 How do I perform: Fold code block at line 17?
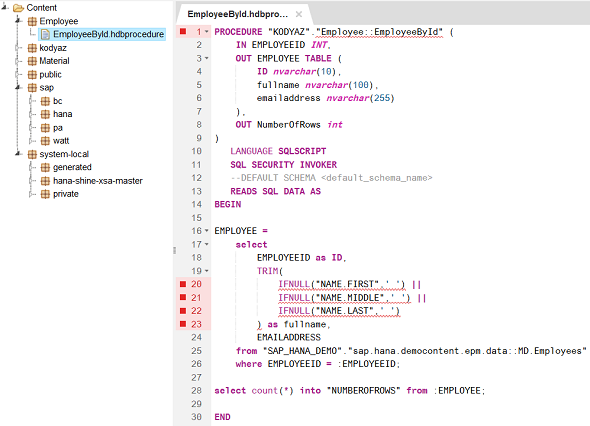(207, 244)
